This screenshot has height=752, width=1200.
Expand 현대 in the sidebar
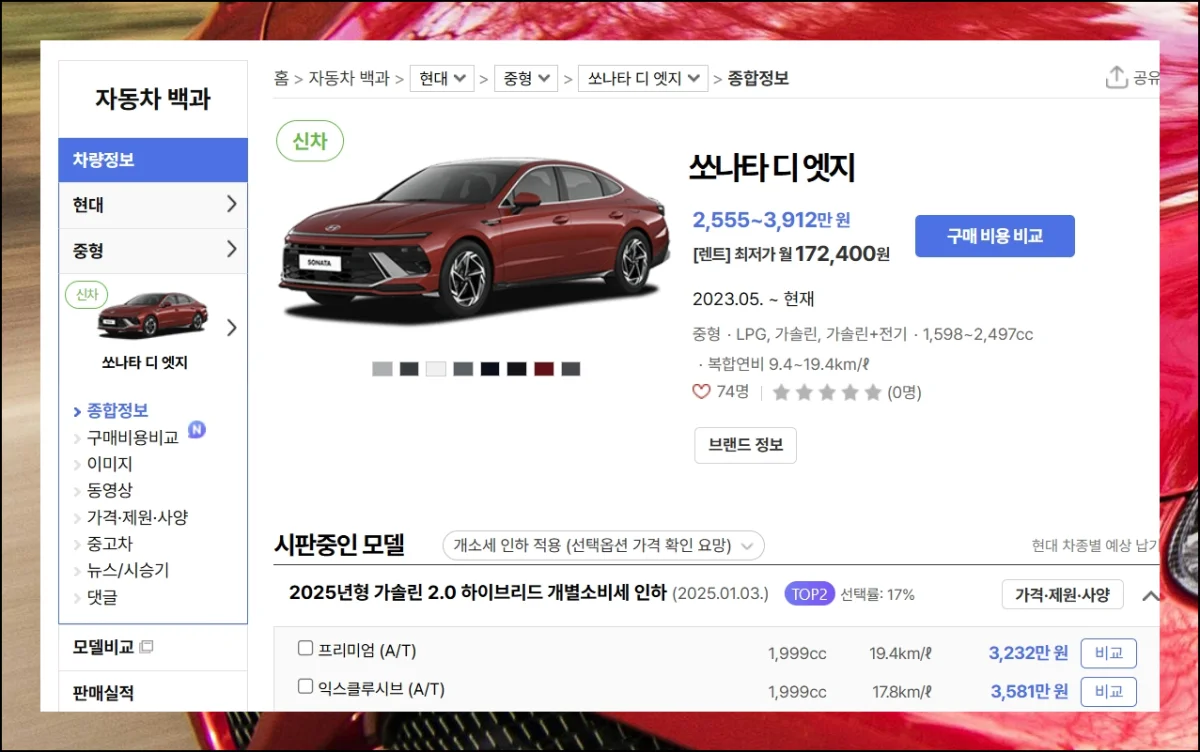click(x=153, y=205)
